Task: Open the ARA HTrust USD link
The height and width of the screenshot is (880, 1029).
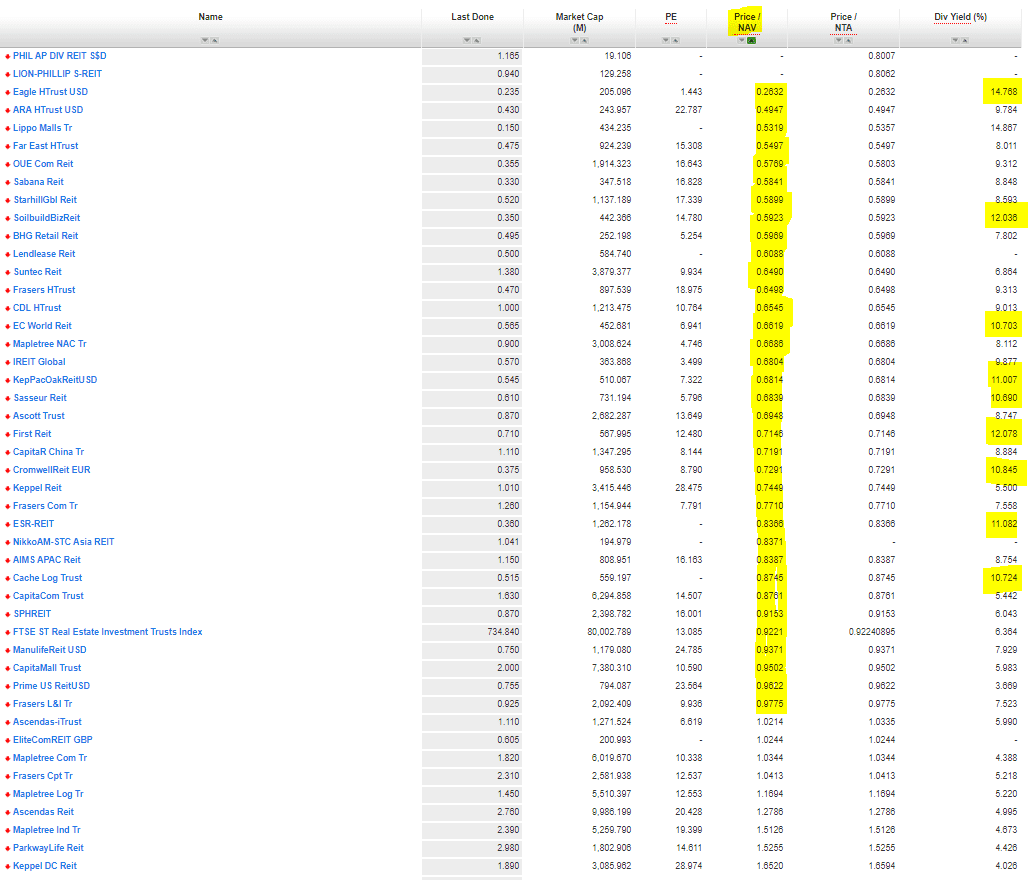Action: click(x=48, y=110)
